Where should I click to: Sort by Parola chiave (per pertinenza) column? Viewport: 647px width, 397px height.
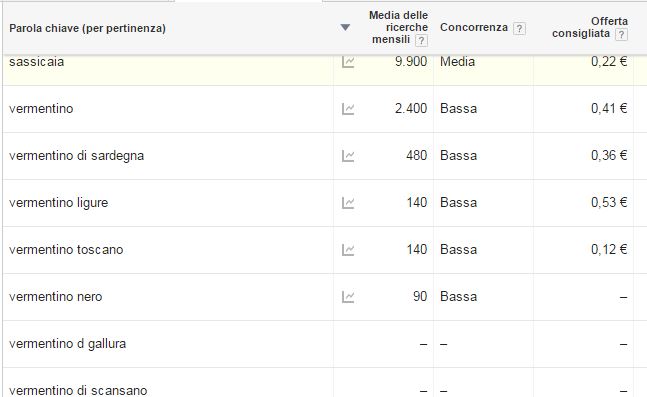click(87, 28)
